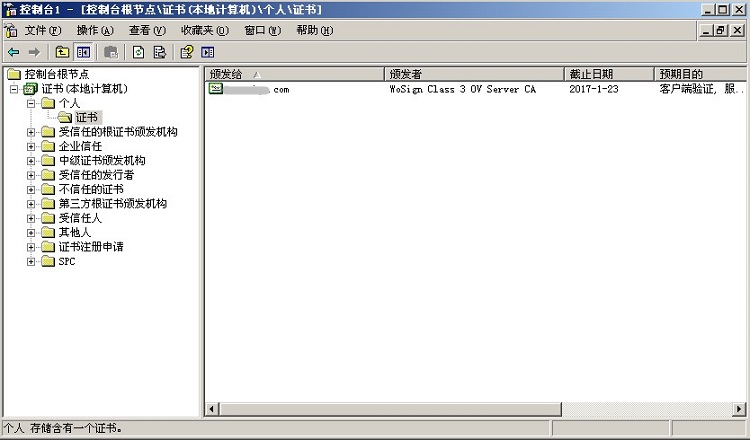Screen dimensions: 750x440
Task: Select the 证书注册申请 folder
Action: [x=91, y=247]
